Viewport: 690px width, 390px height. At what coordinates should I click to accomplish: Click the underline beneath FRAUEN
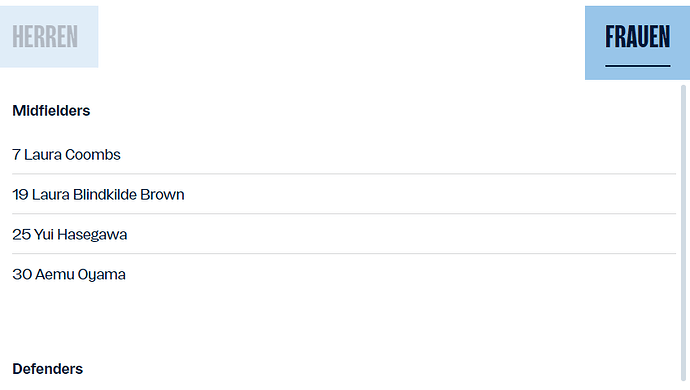[x=638, y=66]
